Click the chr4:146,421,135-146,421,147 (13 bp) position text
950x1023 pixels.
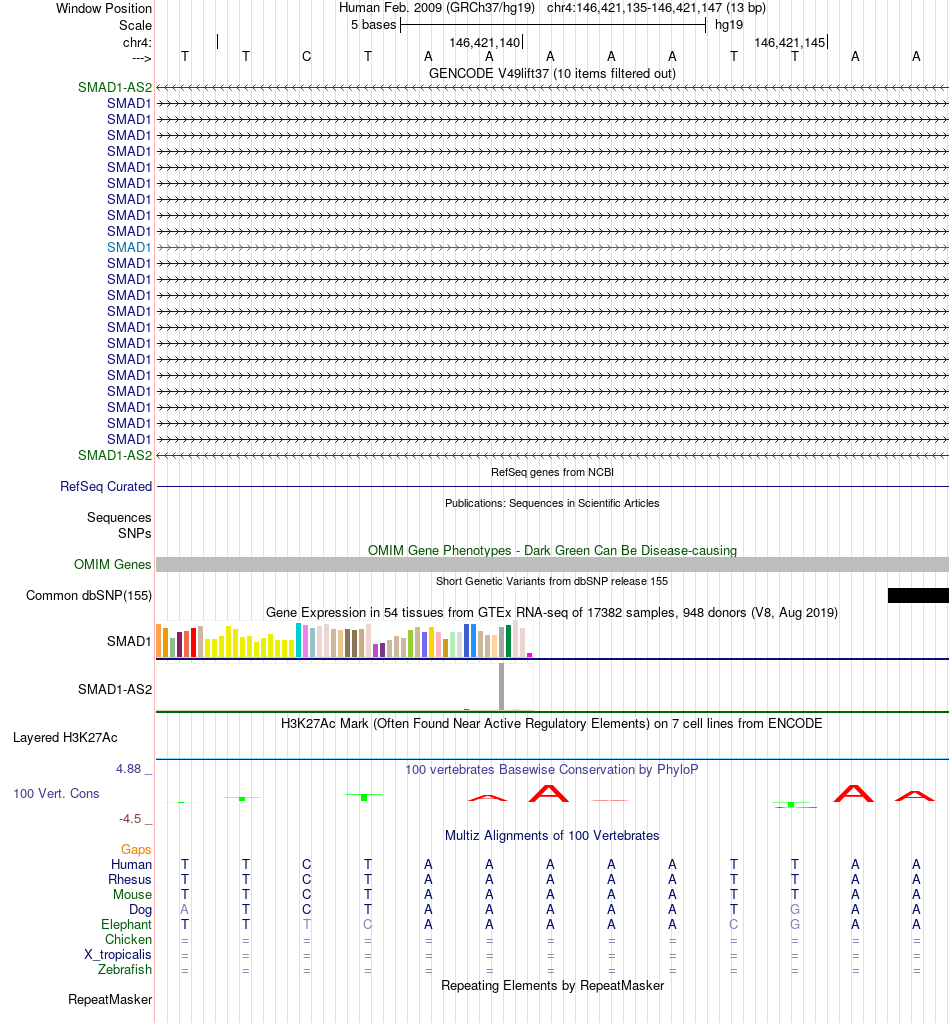pyautogui.click(x=656, y=8)
